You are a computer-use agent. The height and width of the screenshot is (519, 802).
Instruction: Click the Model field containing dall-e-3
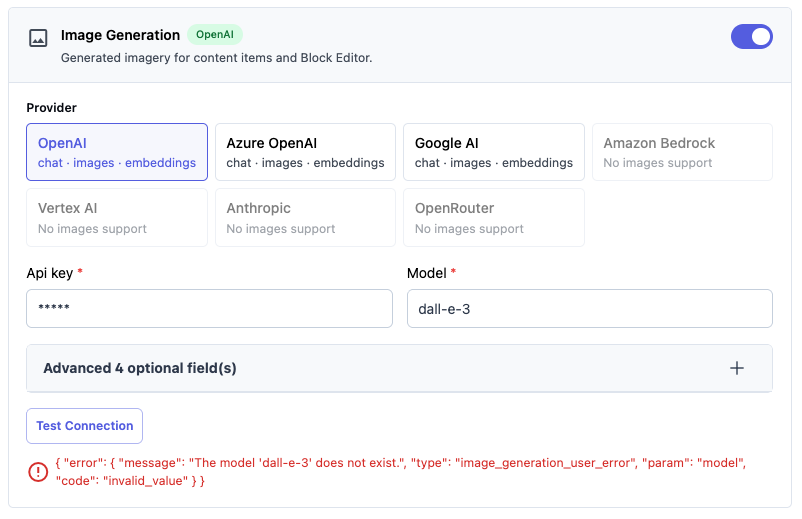[x=590, y=308]
